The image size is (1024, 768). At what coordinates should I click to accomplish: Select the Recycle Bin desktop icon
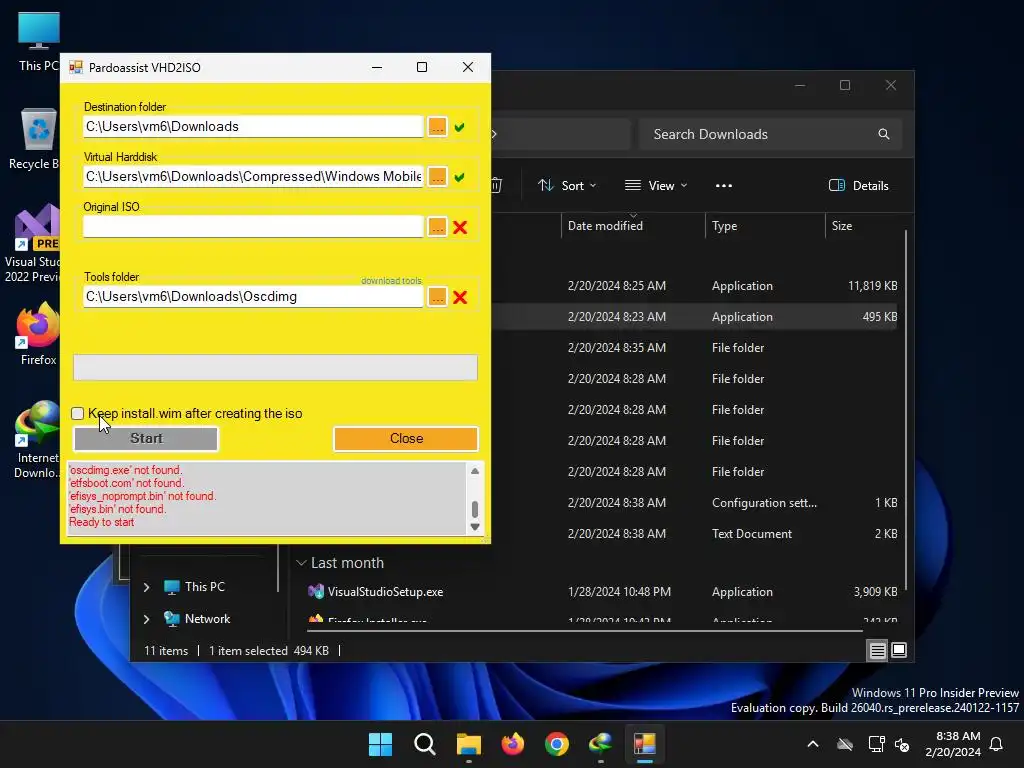click(36, 138)
